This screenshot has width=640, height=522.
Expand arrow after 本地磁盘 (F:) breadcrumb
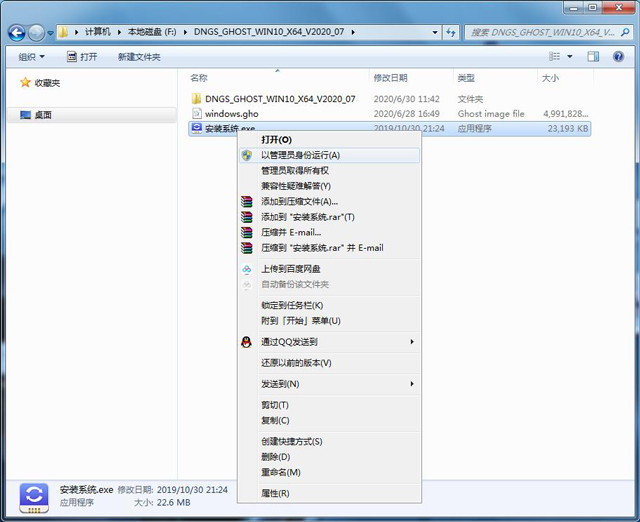185,32
